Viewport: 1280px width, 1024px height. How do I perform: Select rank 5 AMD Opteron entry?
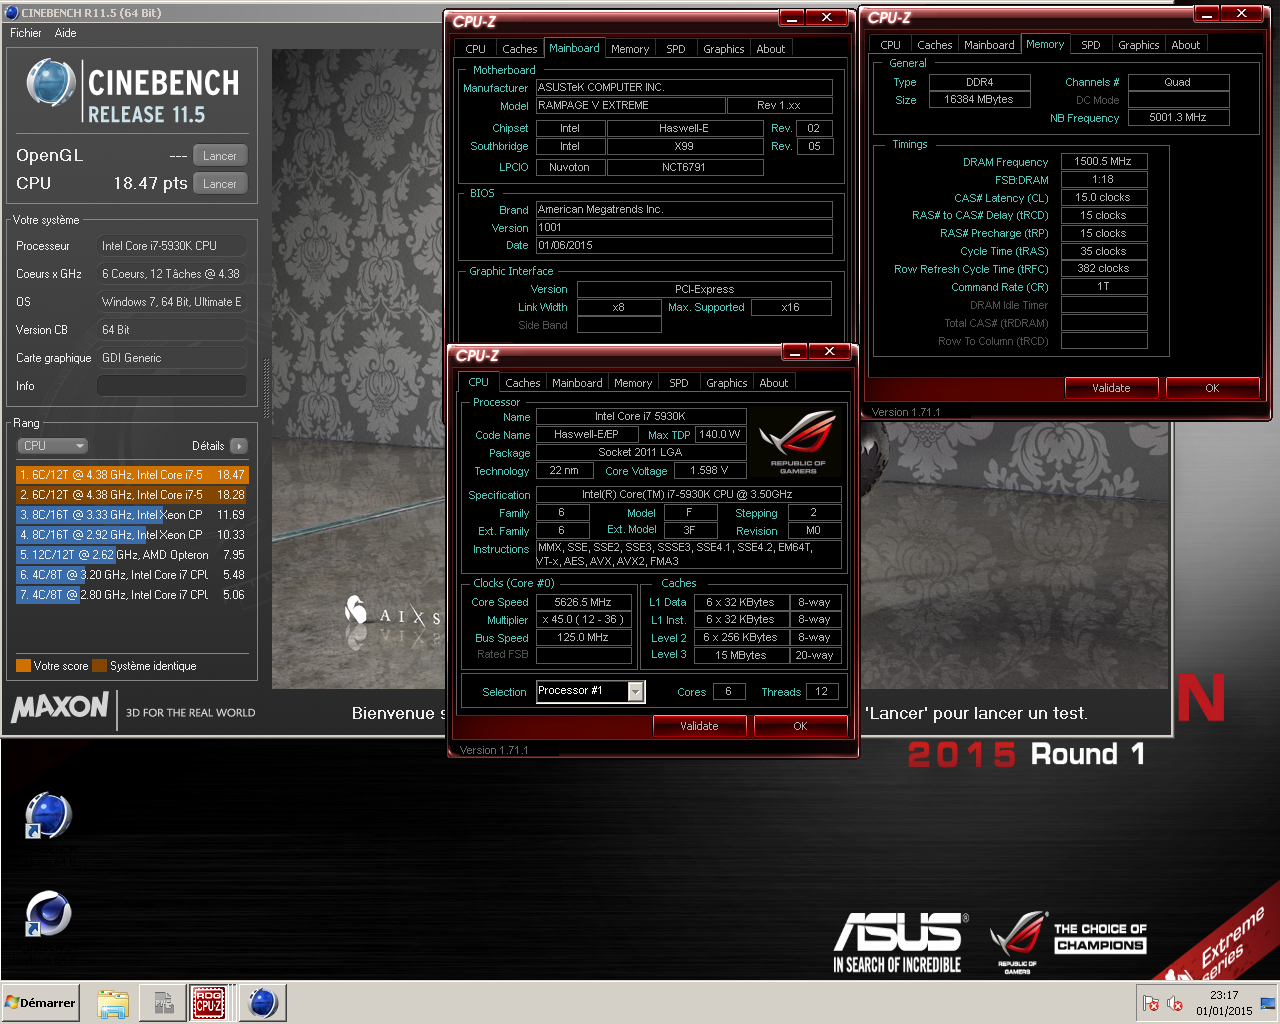132,555
